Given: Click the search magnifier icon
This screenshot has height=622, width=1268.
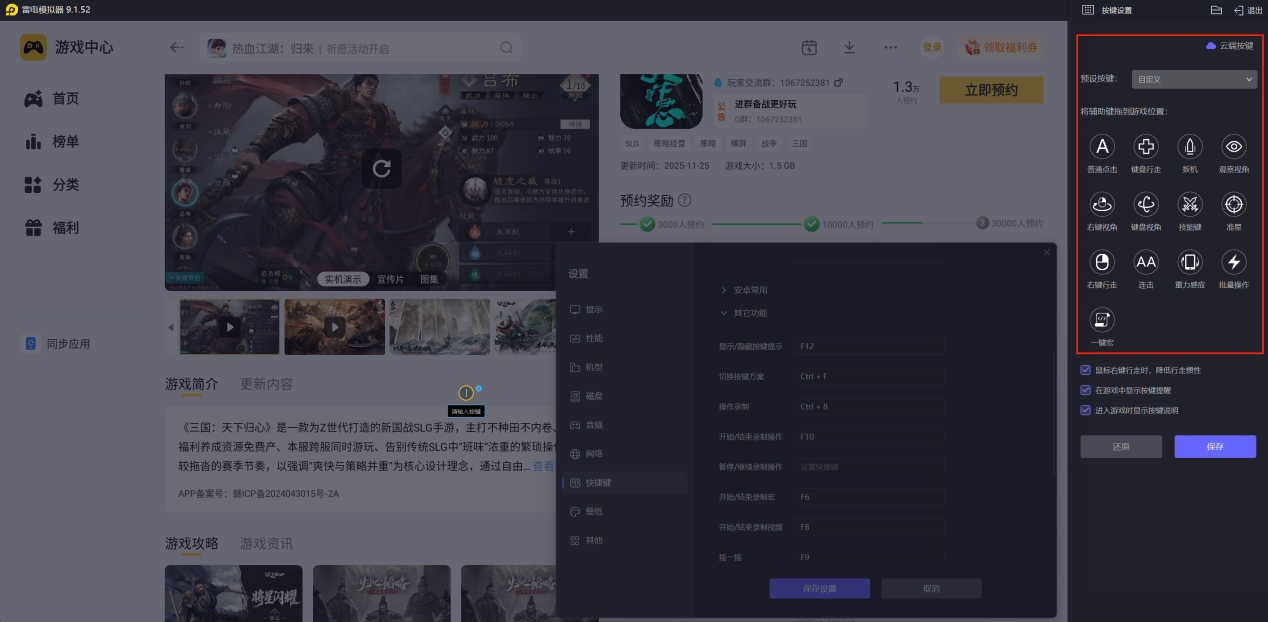Looking at the screenshot, I should 506,47.
